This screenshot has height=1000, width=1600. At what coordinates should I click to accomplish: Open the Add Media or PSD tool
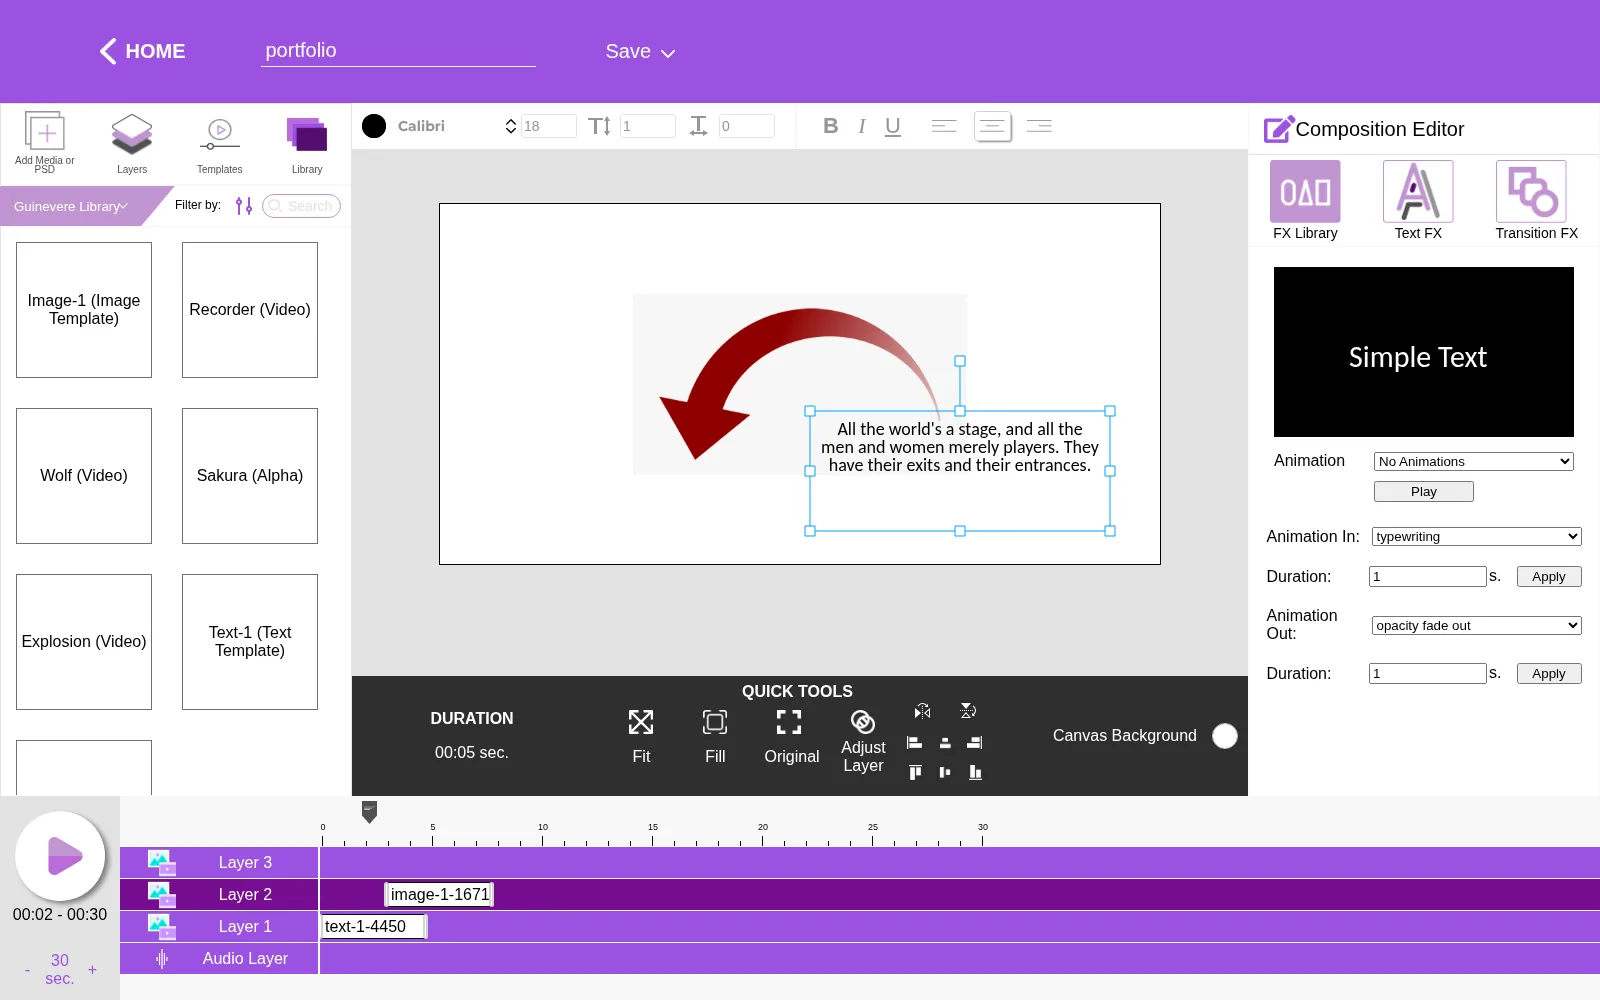[x=45, y=142]
